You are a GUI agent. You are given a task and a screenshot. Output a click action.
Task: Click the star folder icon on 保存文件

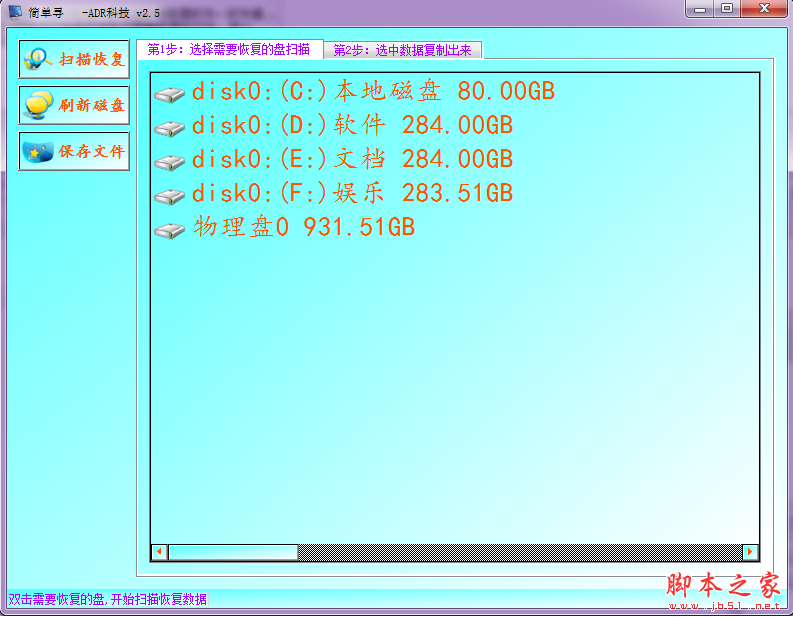38,152
